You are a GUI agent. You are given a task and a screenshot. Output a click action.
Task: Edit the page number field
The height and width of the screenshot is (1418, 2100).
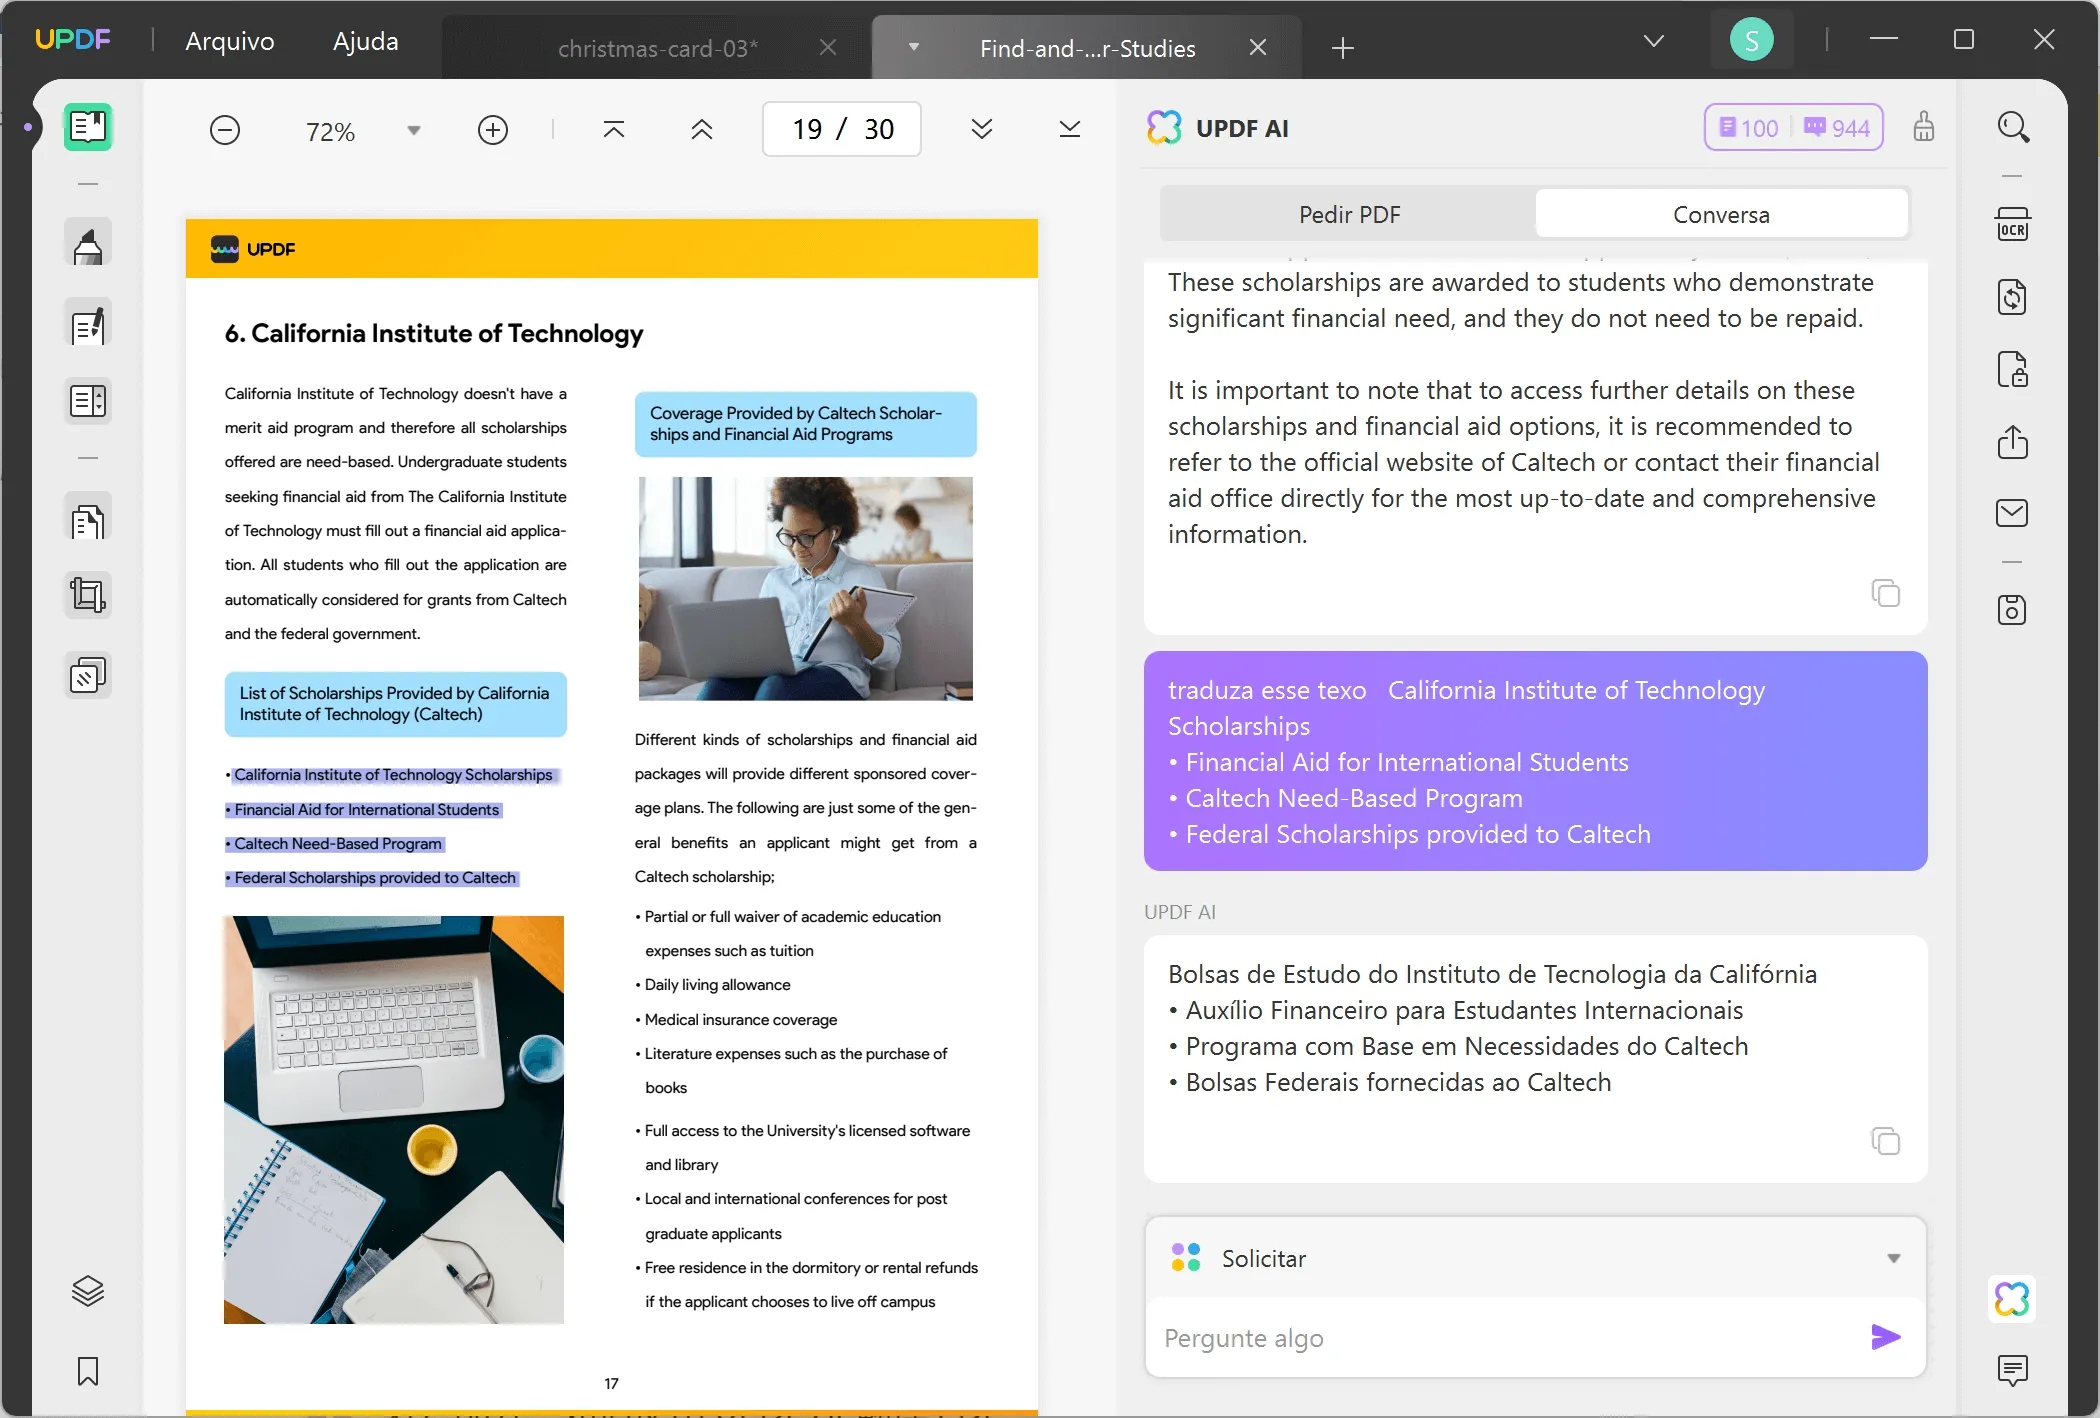pyautogui.click(x=842, y=129)
